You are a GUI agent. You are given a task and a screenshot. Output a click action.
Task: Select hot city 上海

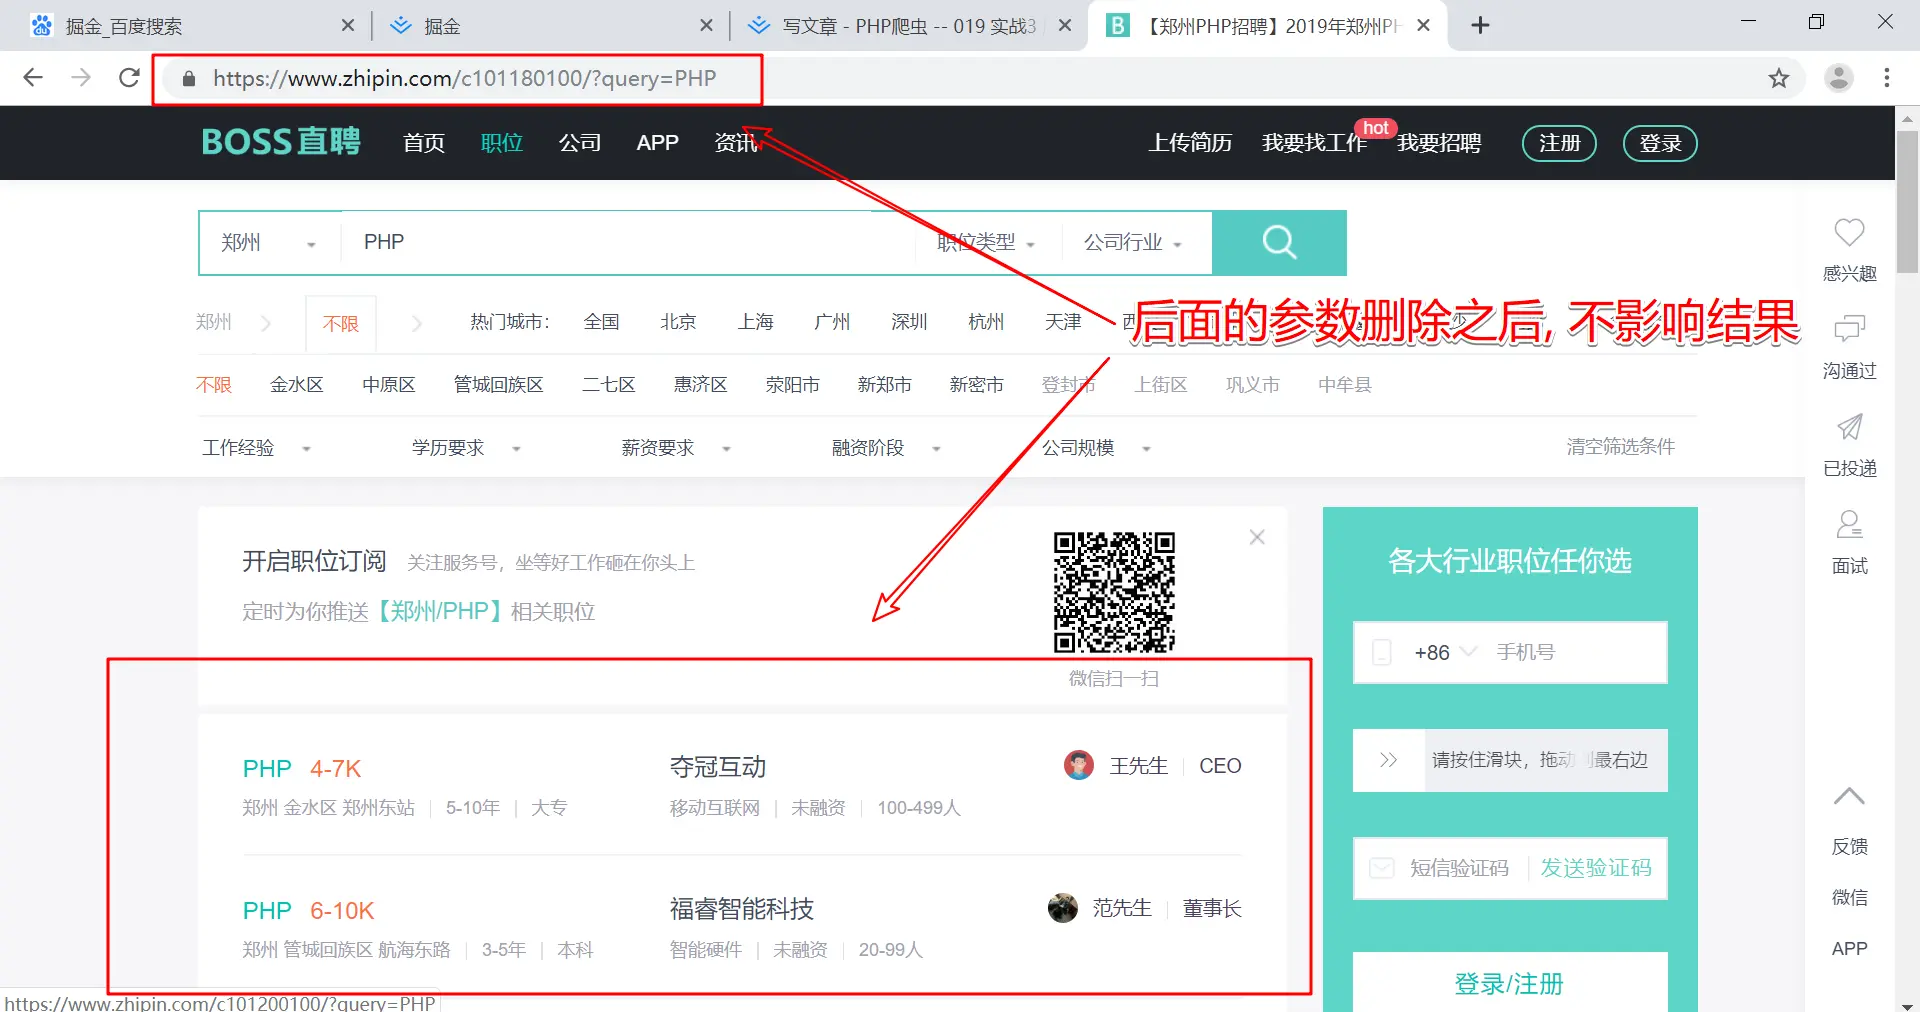point(755,322)
